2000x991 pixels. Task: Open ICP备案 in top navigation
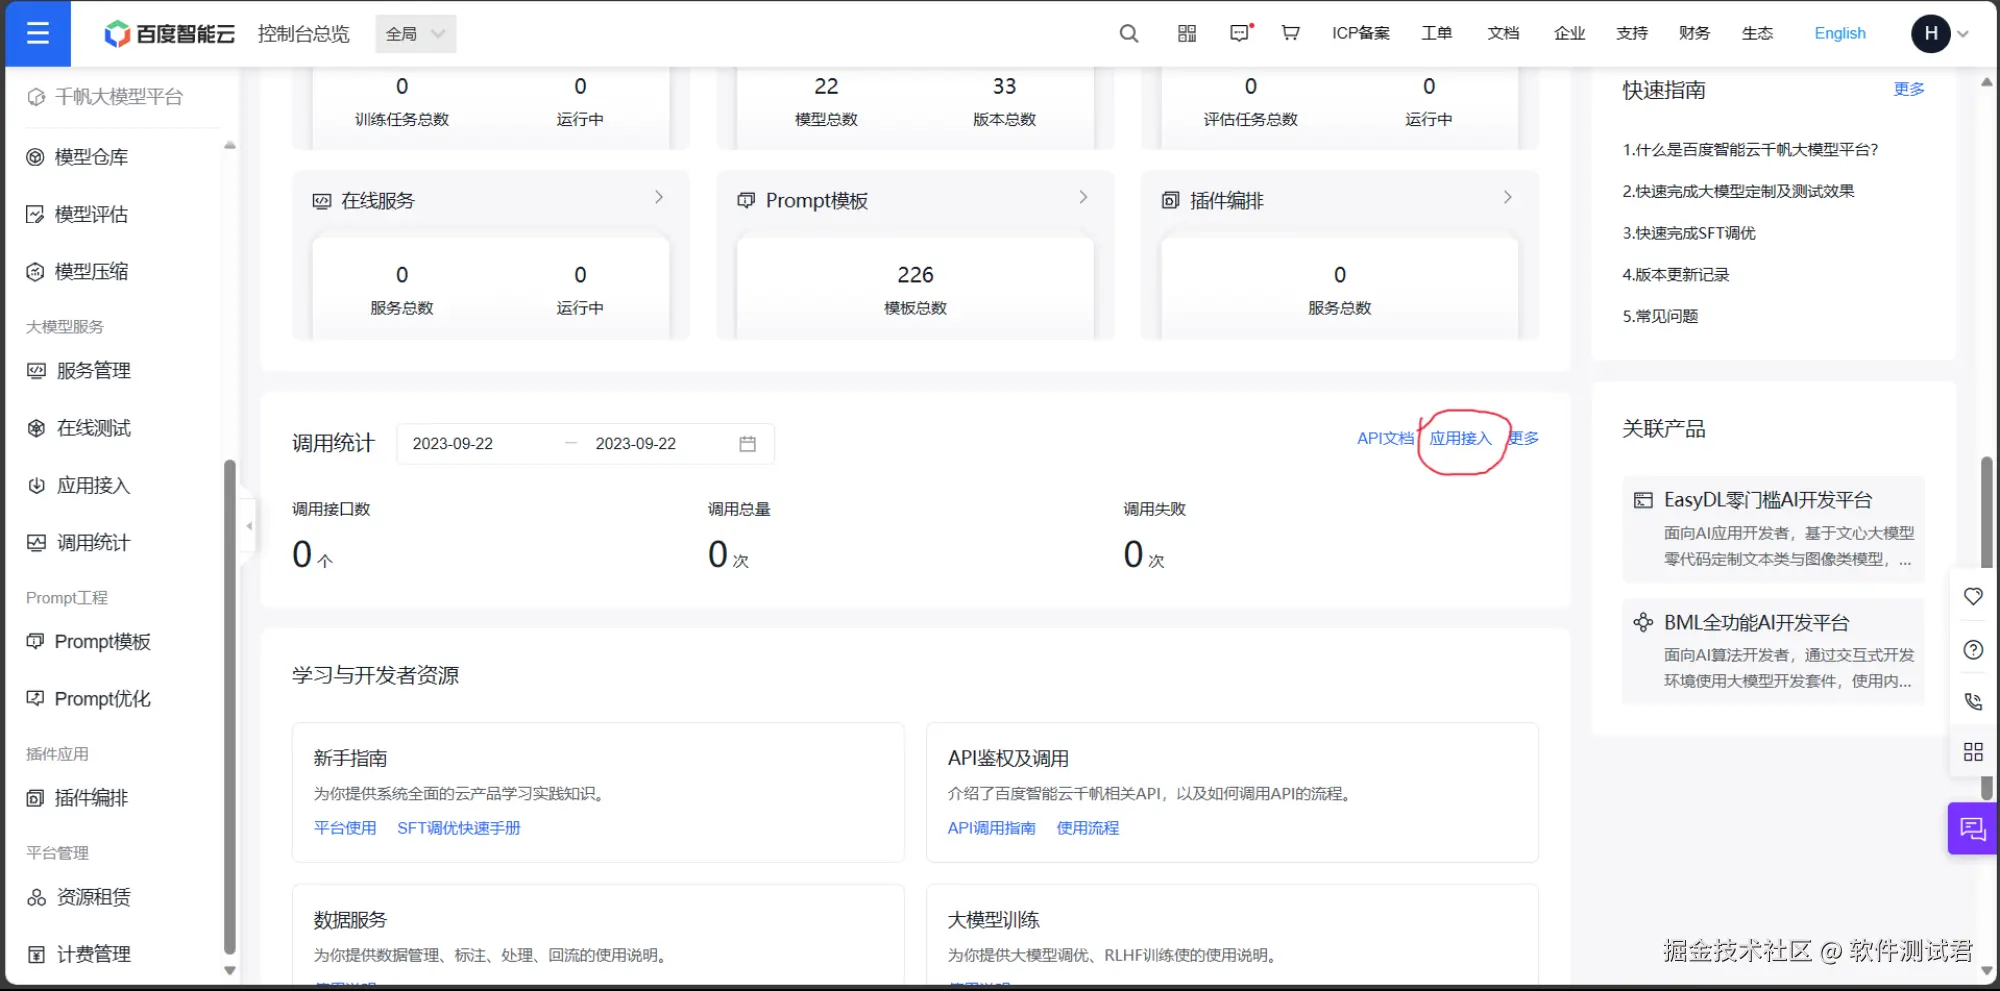1361,34
